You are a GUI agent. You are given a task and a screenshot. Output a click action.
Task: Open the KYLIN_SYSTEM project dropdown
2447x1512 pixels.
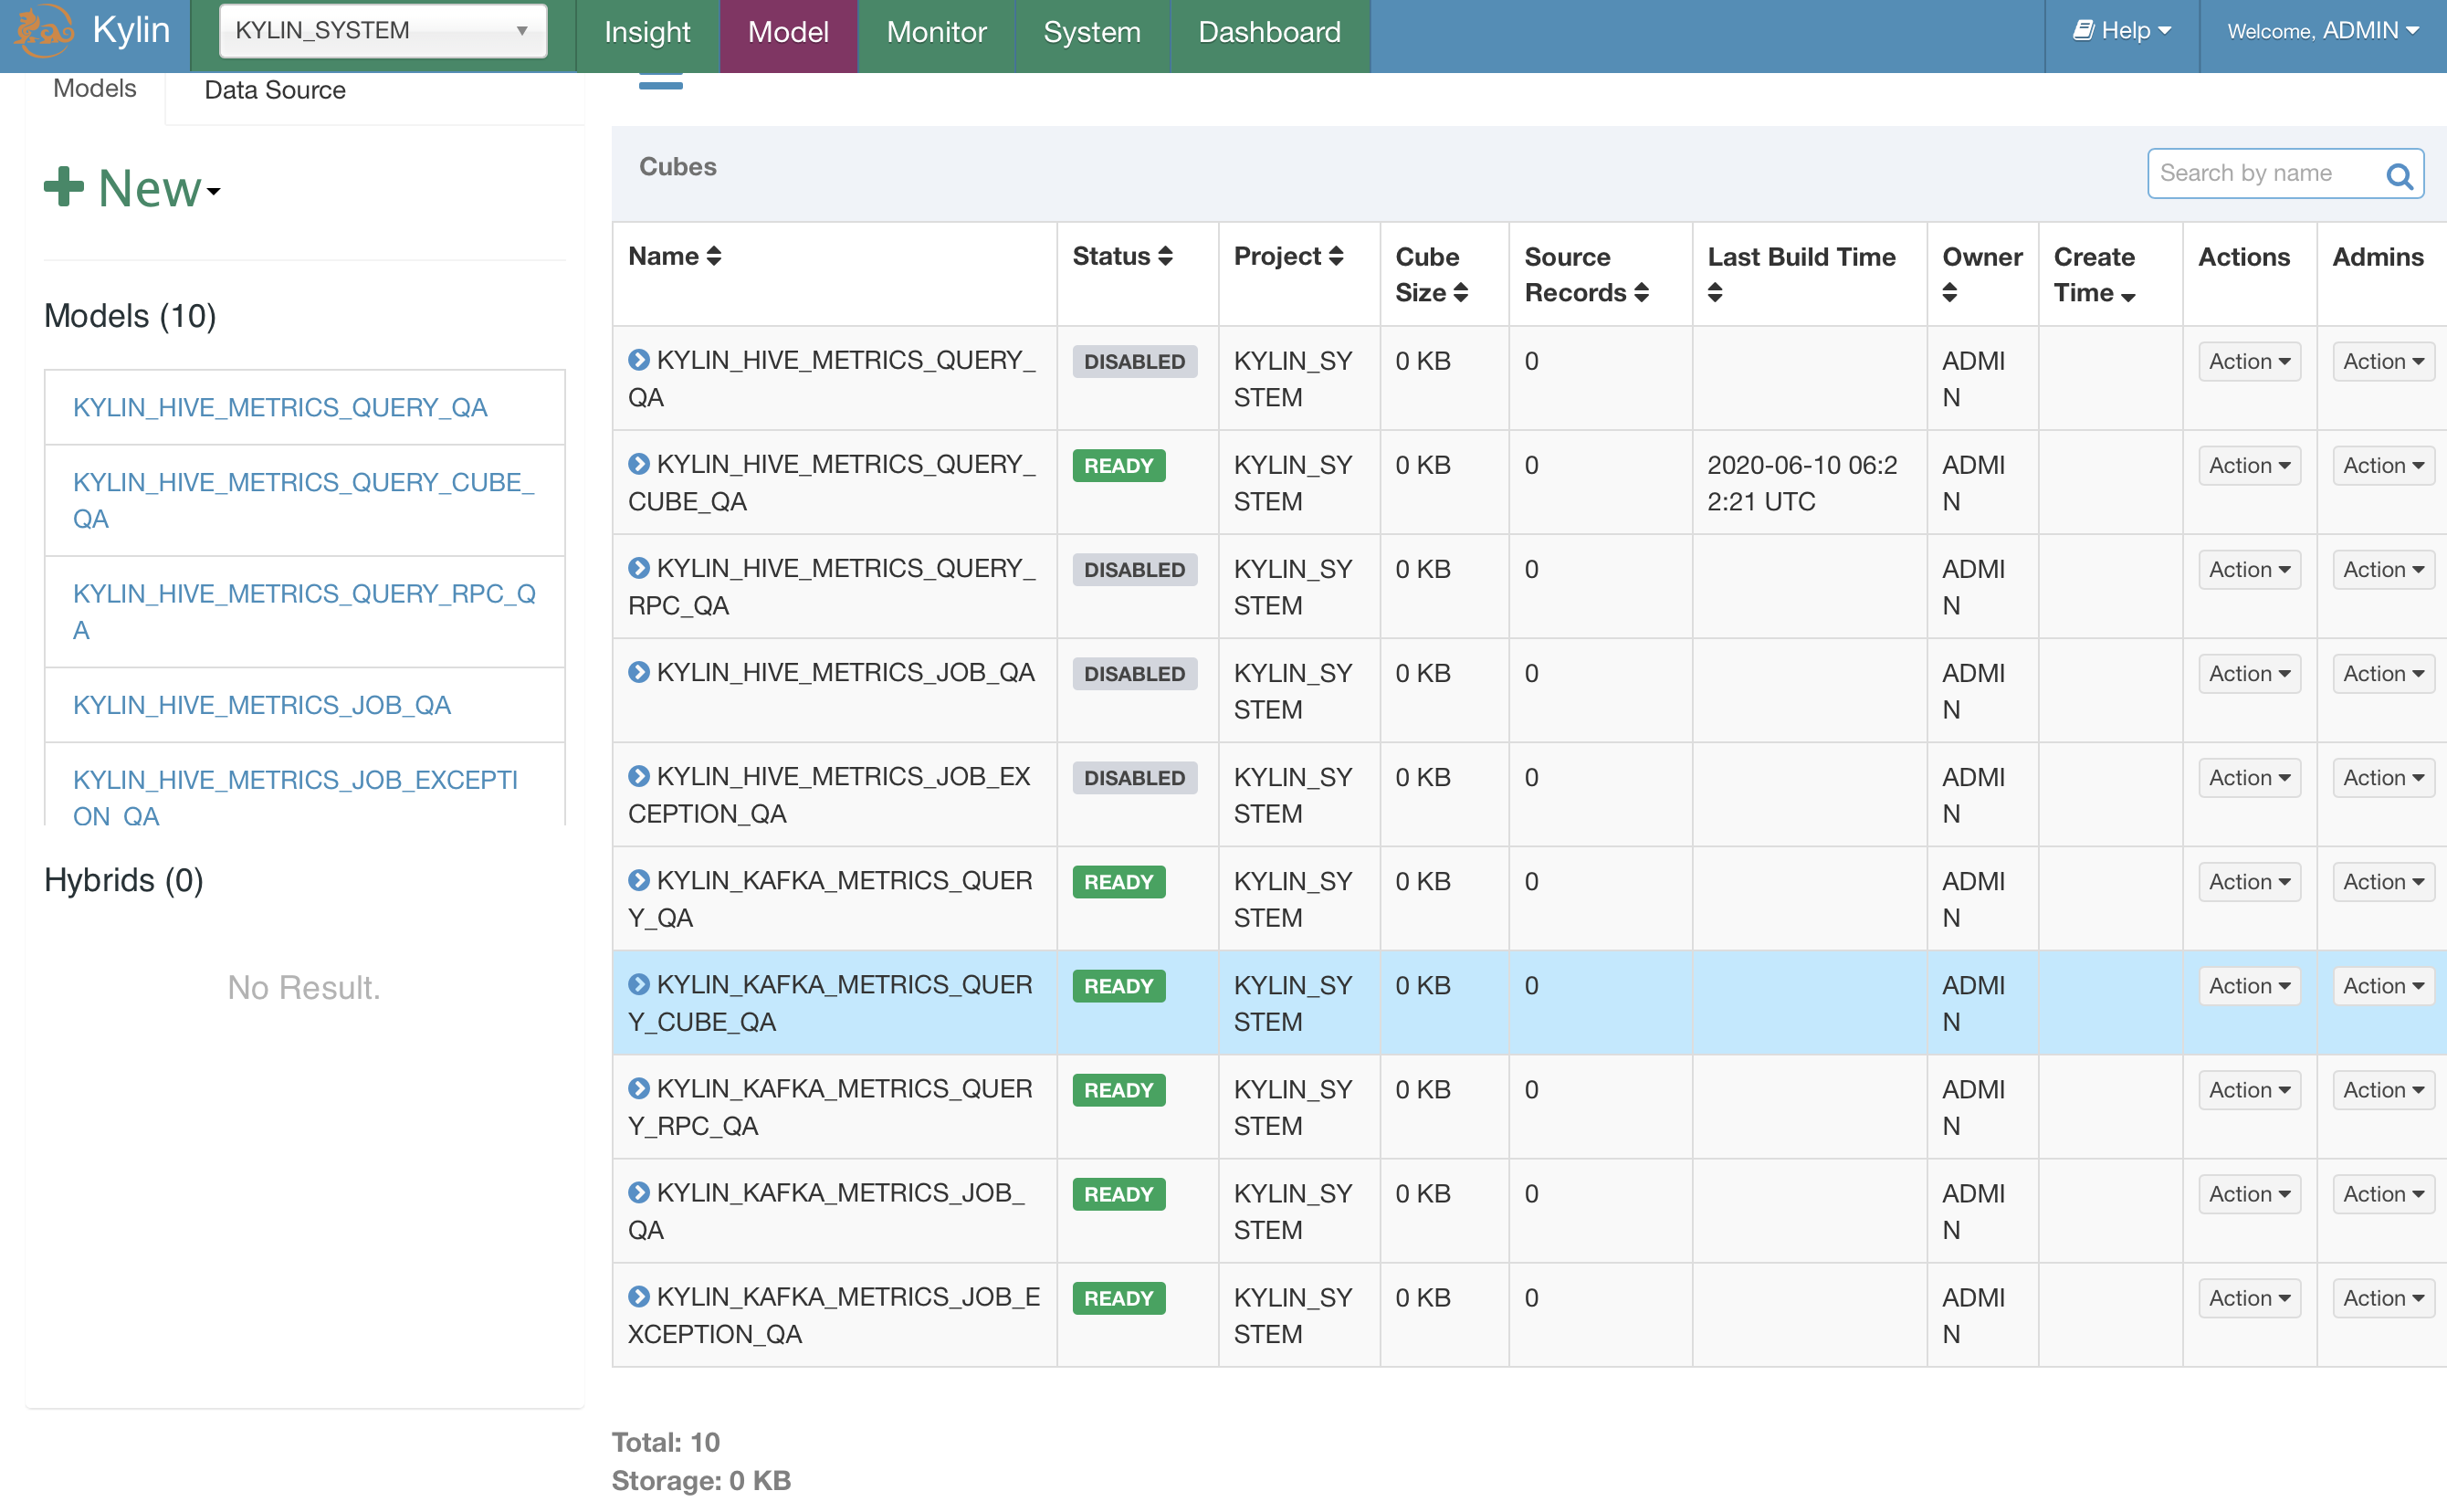383,31
